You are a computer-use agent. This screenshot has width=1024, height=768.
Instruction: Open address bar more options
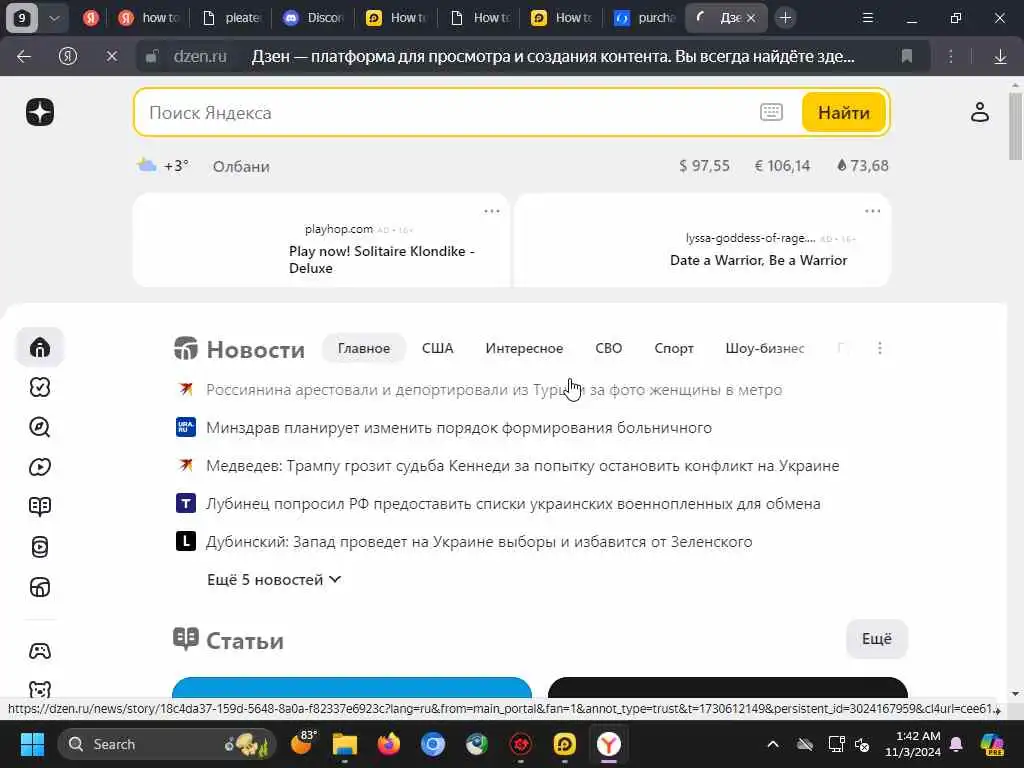click(x=950, y=57)
